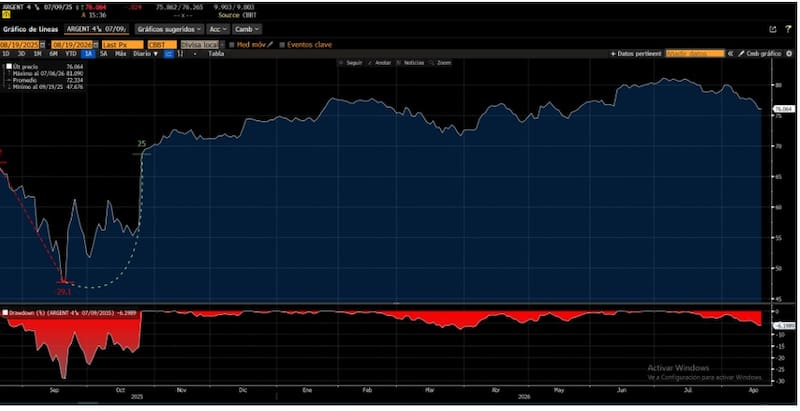This screenshot has width=800, height=411.
Task: Click the double-chevron collapse icon beside Añadir datos
Action: [730, 54]
